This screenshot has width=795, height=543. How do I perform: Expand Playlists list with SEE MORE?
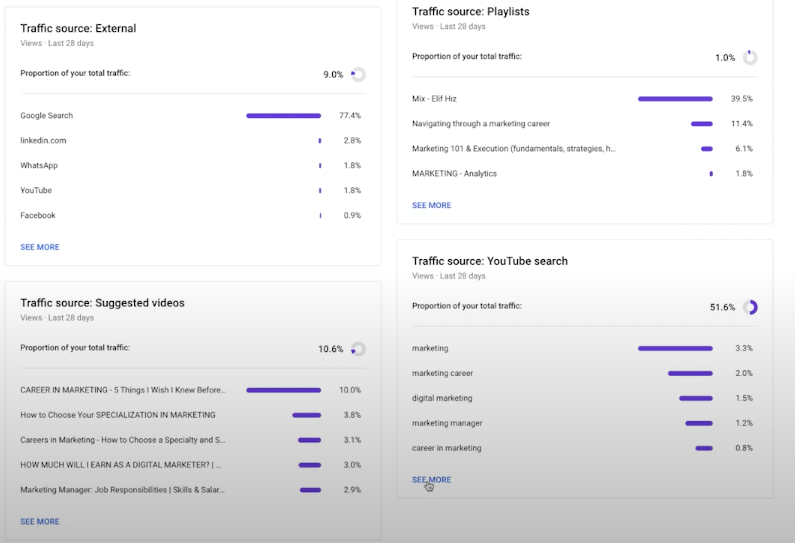click(431, 205)
